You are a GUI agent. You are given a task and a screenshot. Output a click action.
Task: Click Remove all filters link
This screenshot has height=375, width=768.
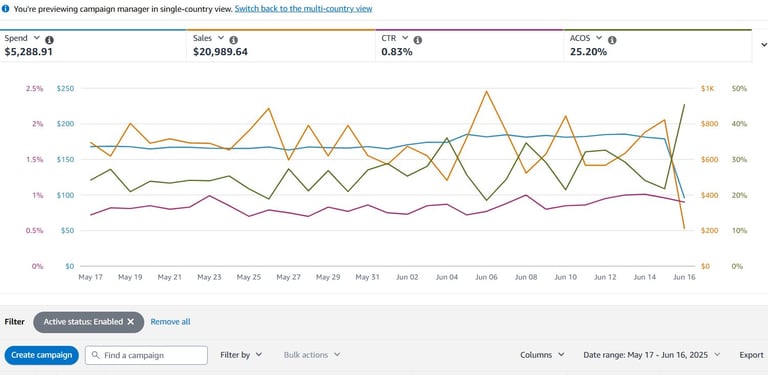(x=170, y=322)
